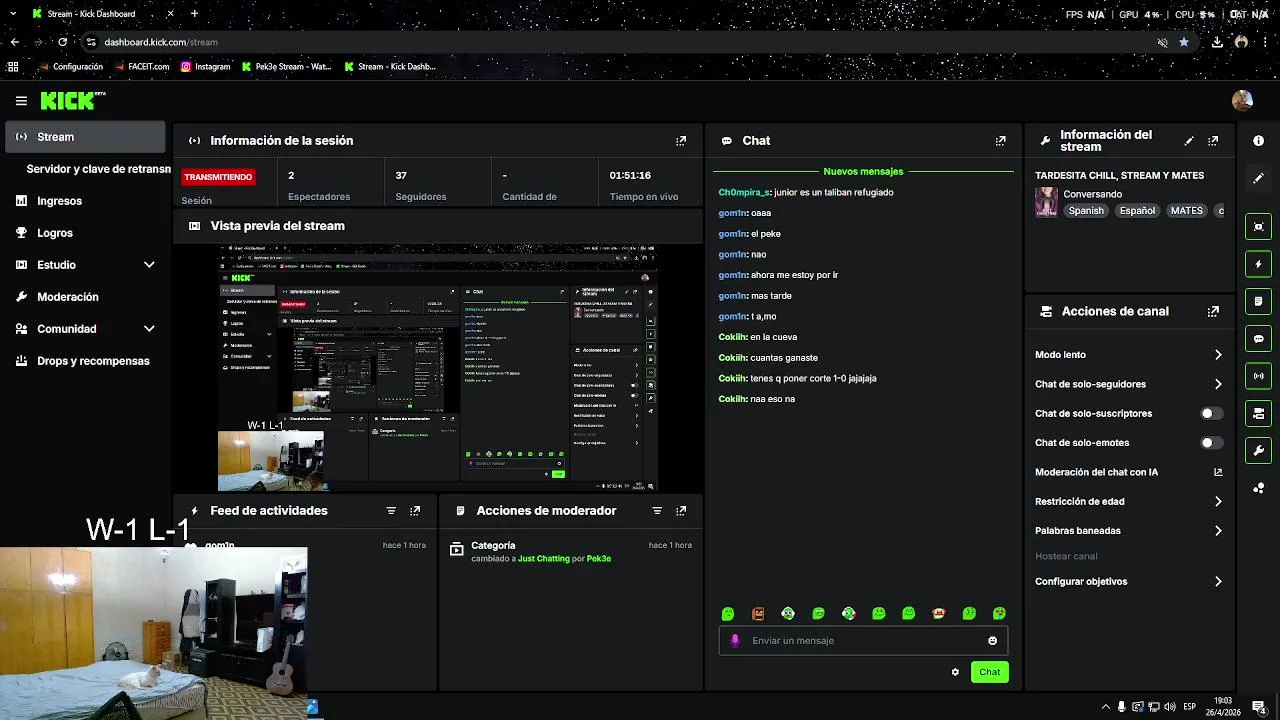The height and width of the screenshot is (720, 1280).
Task: Pop out the Información del stream panel
Action: click(1213, 141)
